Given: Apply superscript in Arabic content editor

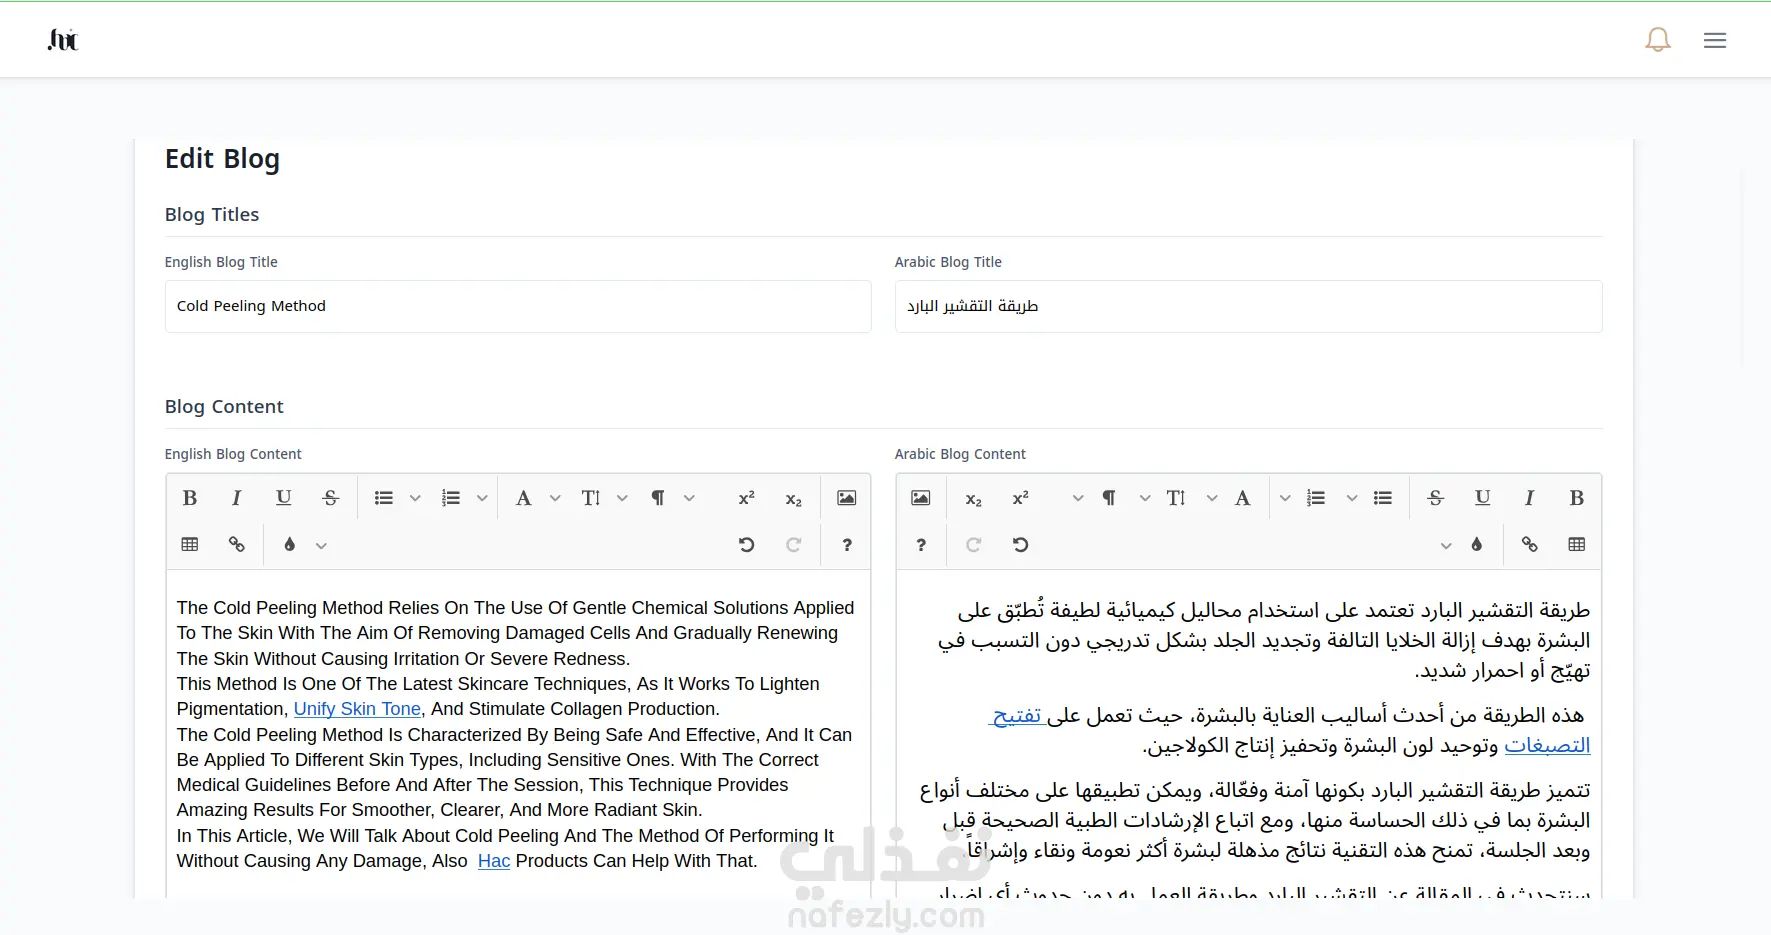Looking at the screenshot, I should click(x=1020, y=498).
